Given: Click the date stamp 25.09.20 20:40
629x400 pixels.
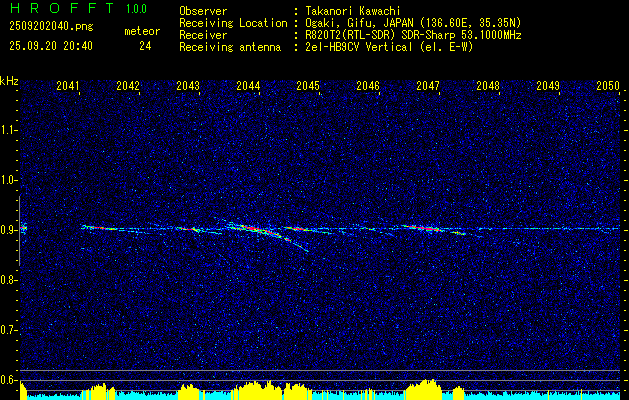Looking at the screenshot, I should (51, 46).
